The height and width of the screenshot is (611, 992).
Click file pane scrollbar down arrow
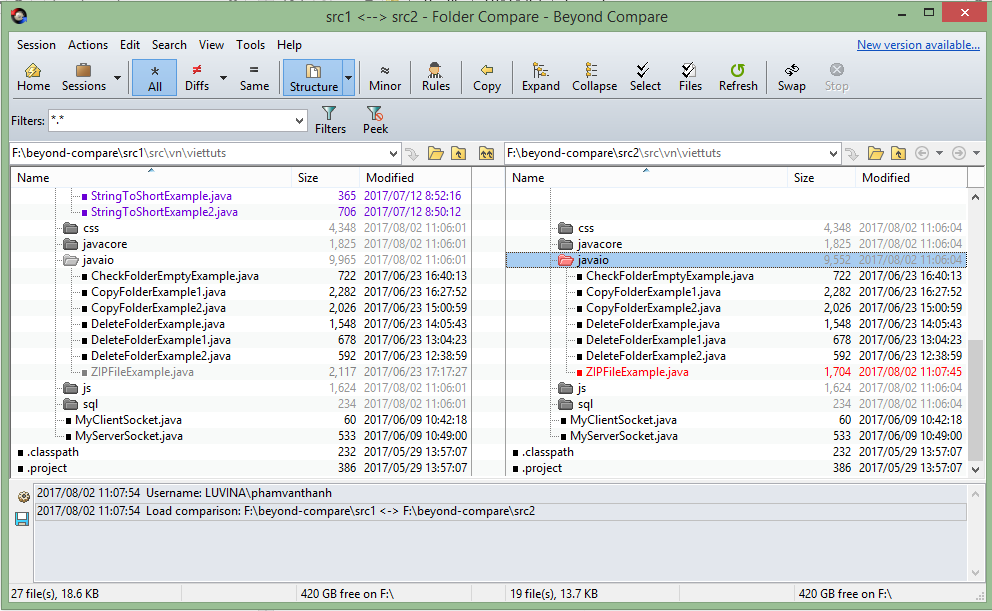[x=975, y=469]
